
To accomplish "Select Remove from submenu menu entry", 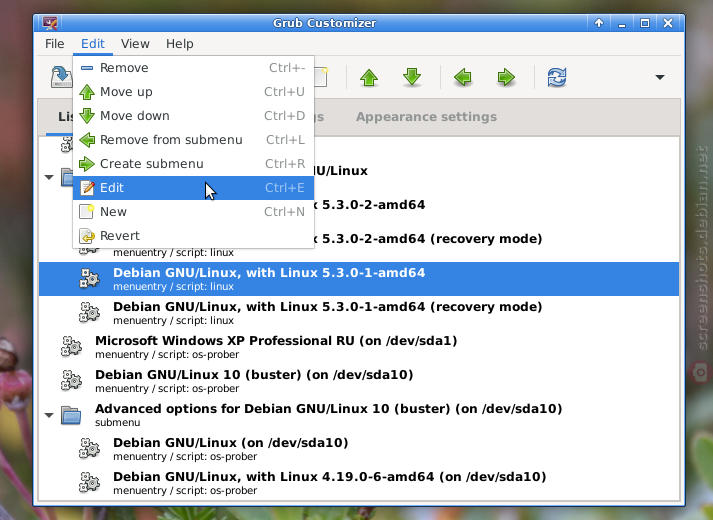I will (193, 140).
